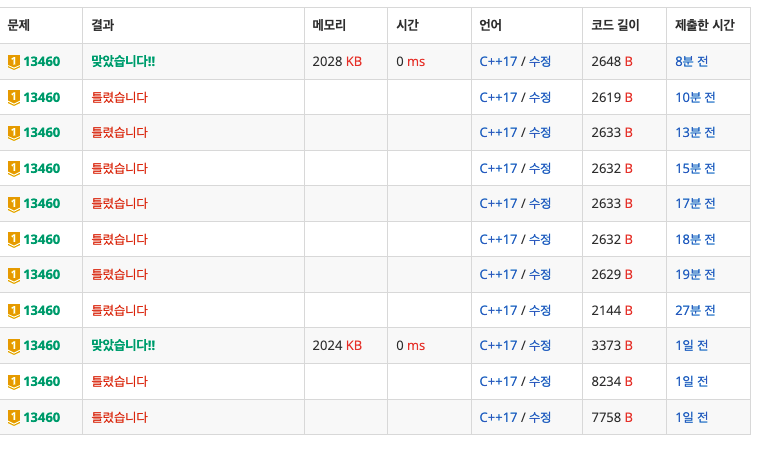Image resolution: width=774 pixels, height=450 pixels.
Task: Click the gold tier badge in the 18분 전 row
Action: (x=14, y=240)
